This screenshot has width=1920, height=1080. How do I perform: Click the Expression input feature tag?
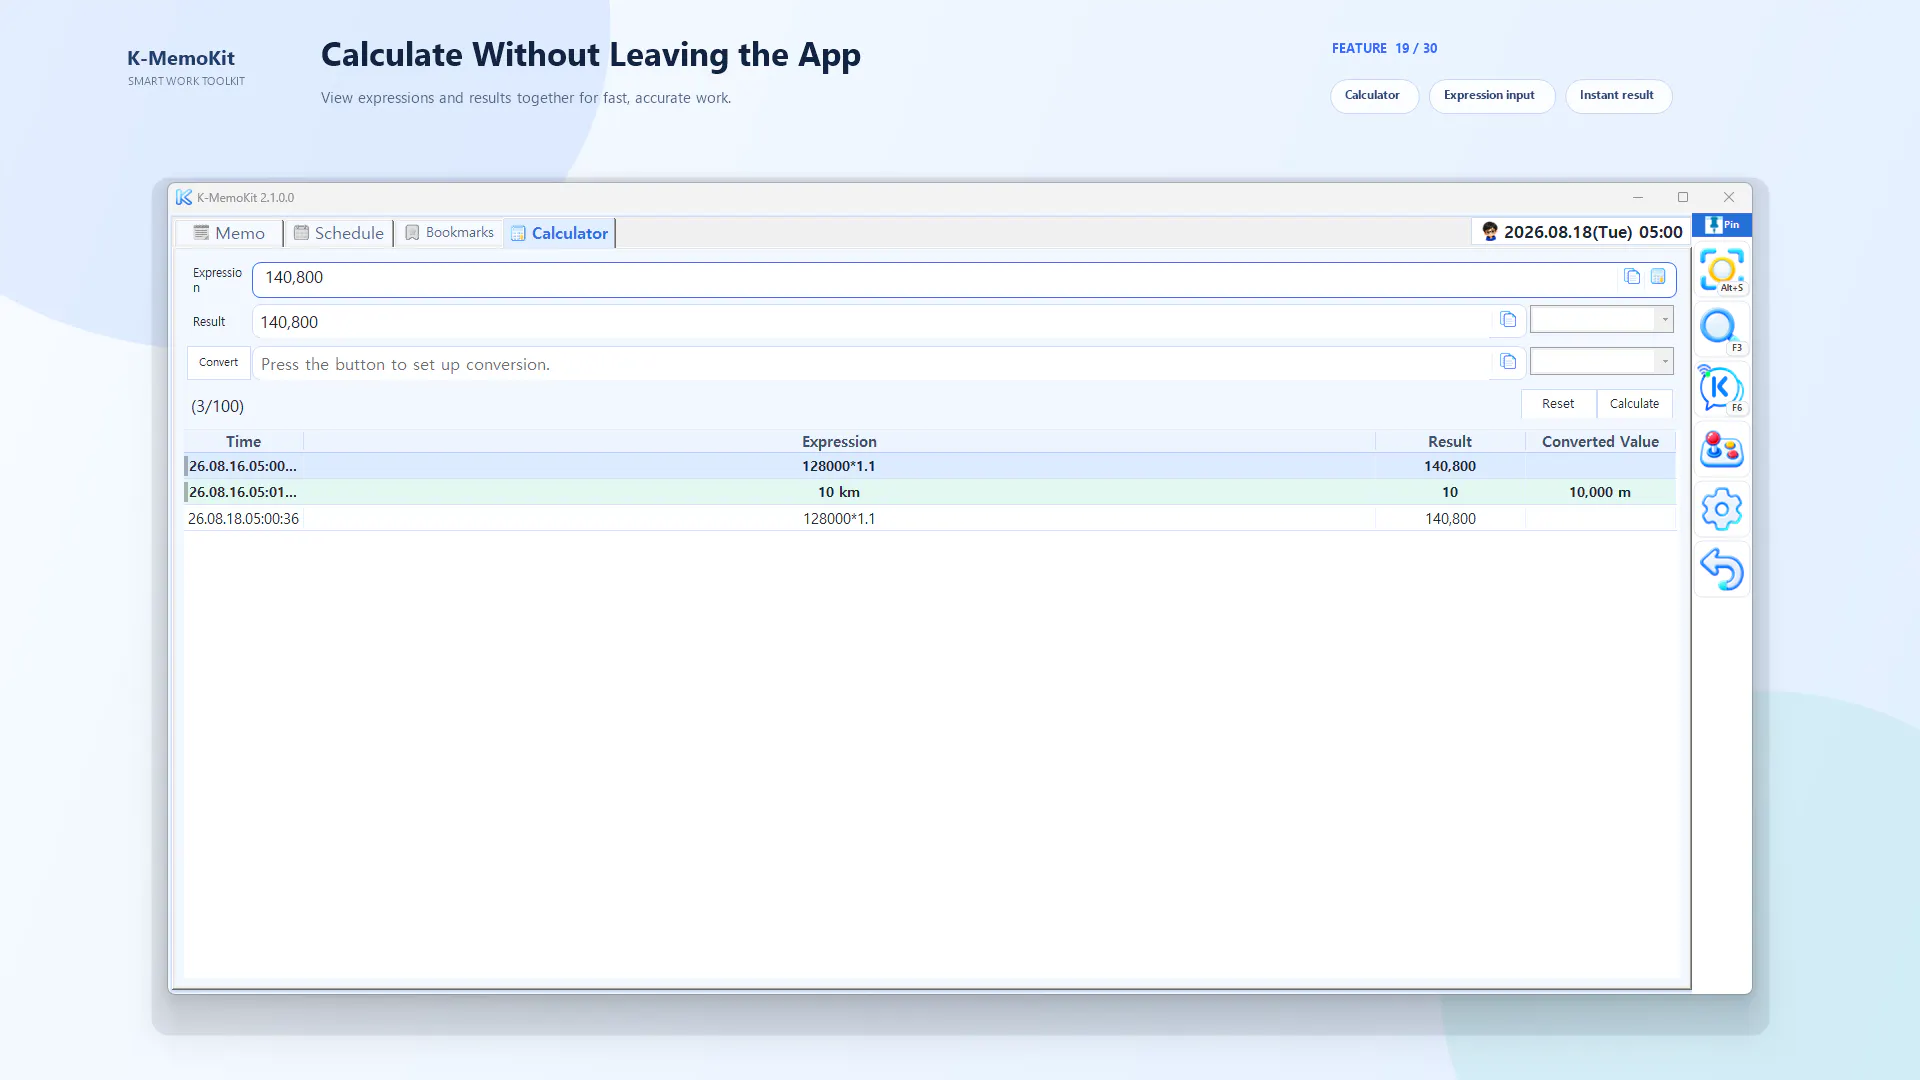point(1490,96)
